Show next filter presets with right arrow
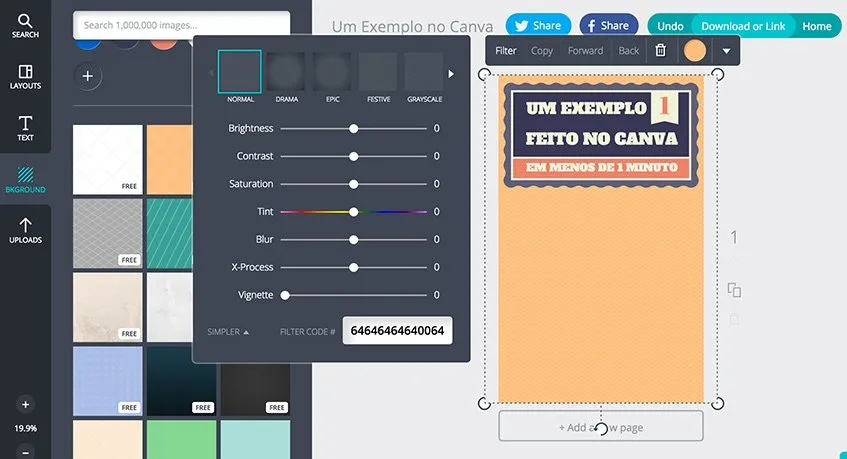847x459 pixels. [x=451, y=74]
